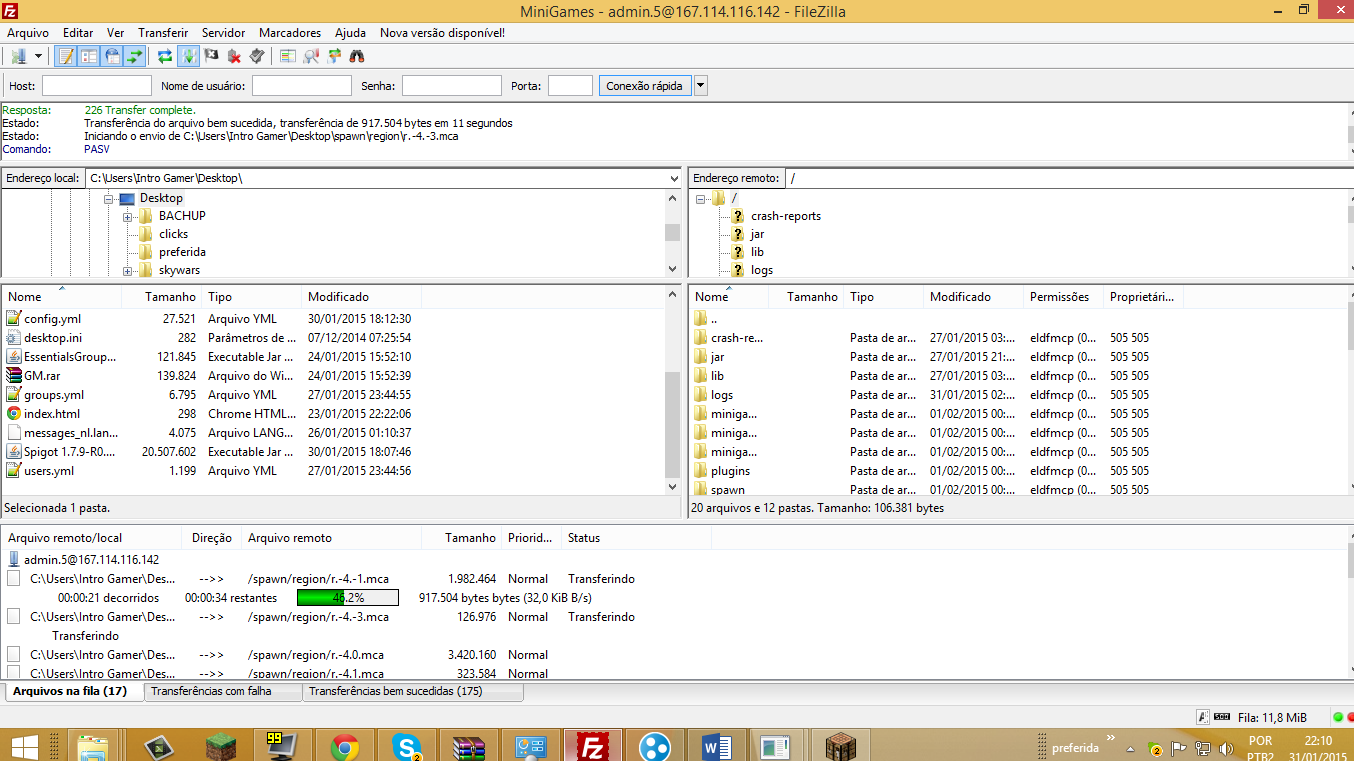Select the GM.rar archive icon
The image size is (1354, 761).
click(x=14, y=376)
